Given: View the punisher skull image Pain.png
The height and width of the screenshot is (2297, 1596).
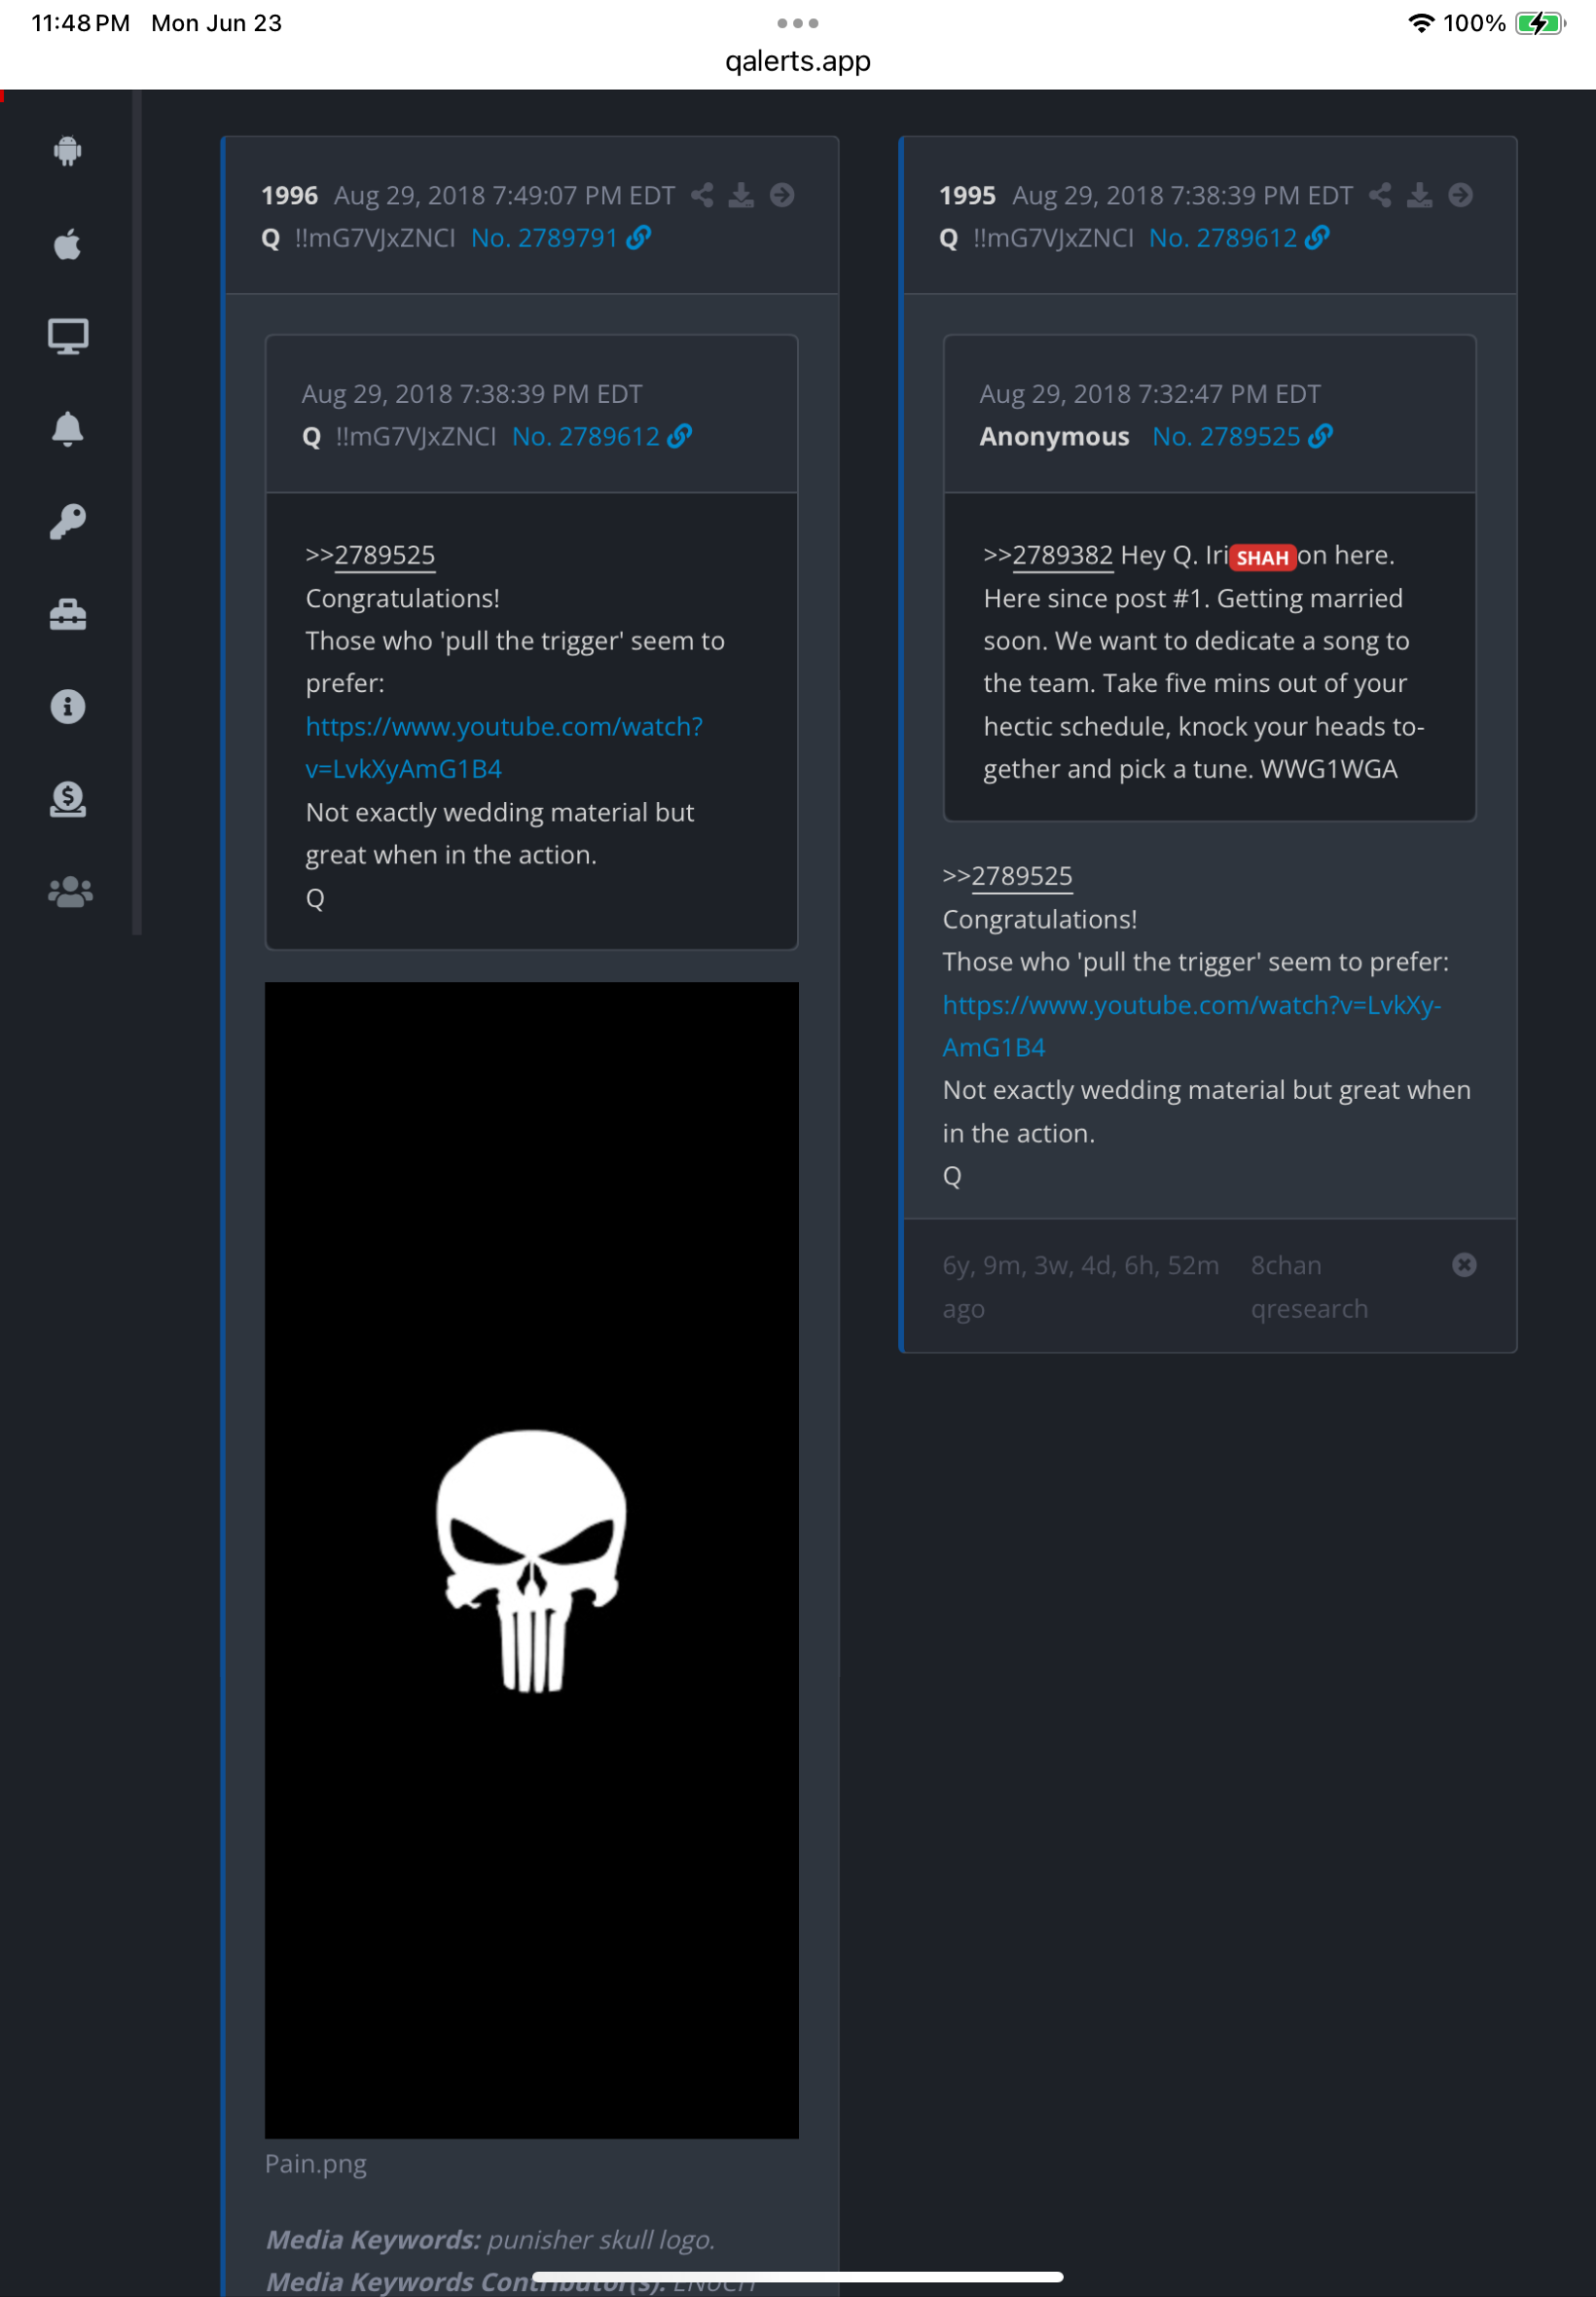Looking at the screenshot, I should click(x=531, y=1560).
